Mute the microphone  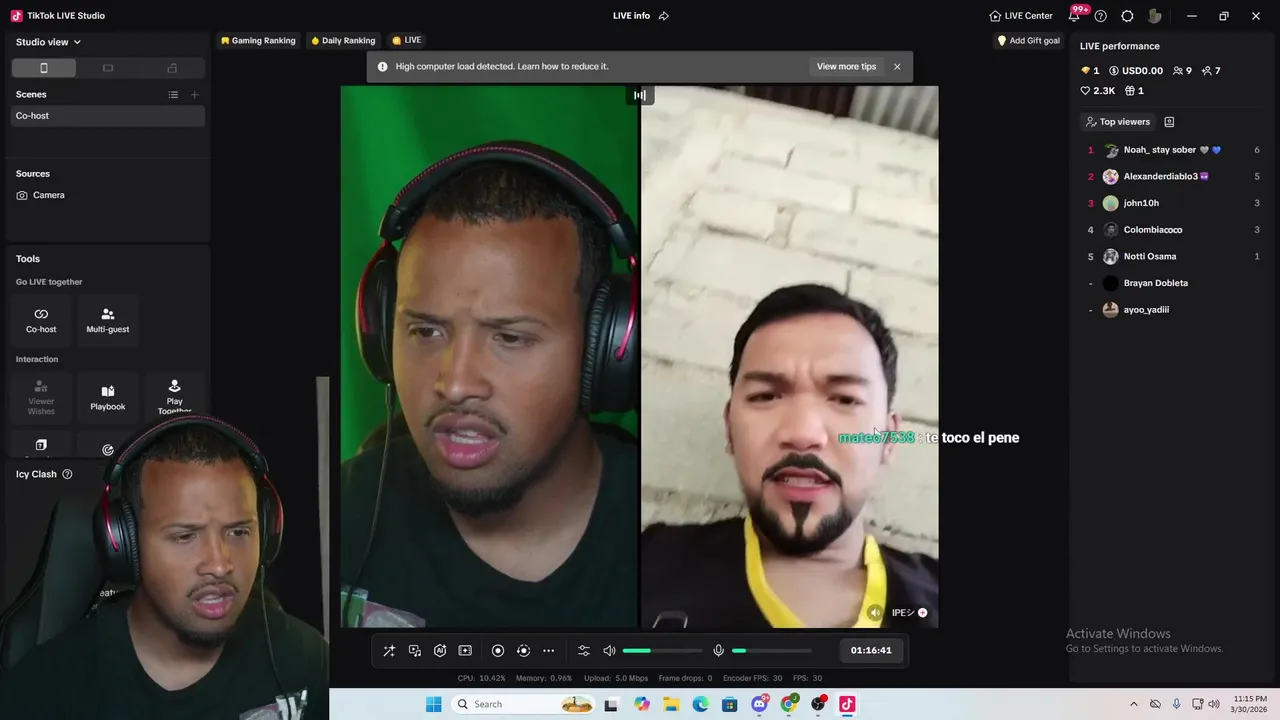(718, 651)
